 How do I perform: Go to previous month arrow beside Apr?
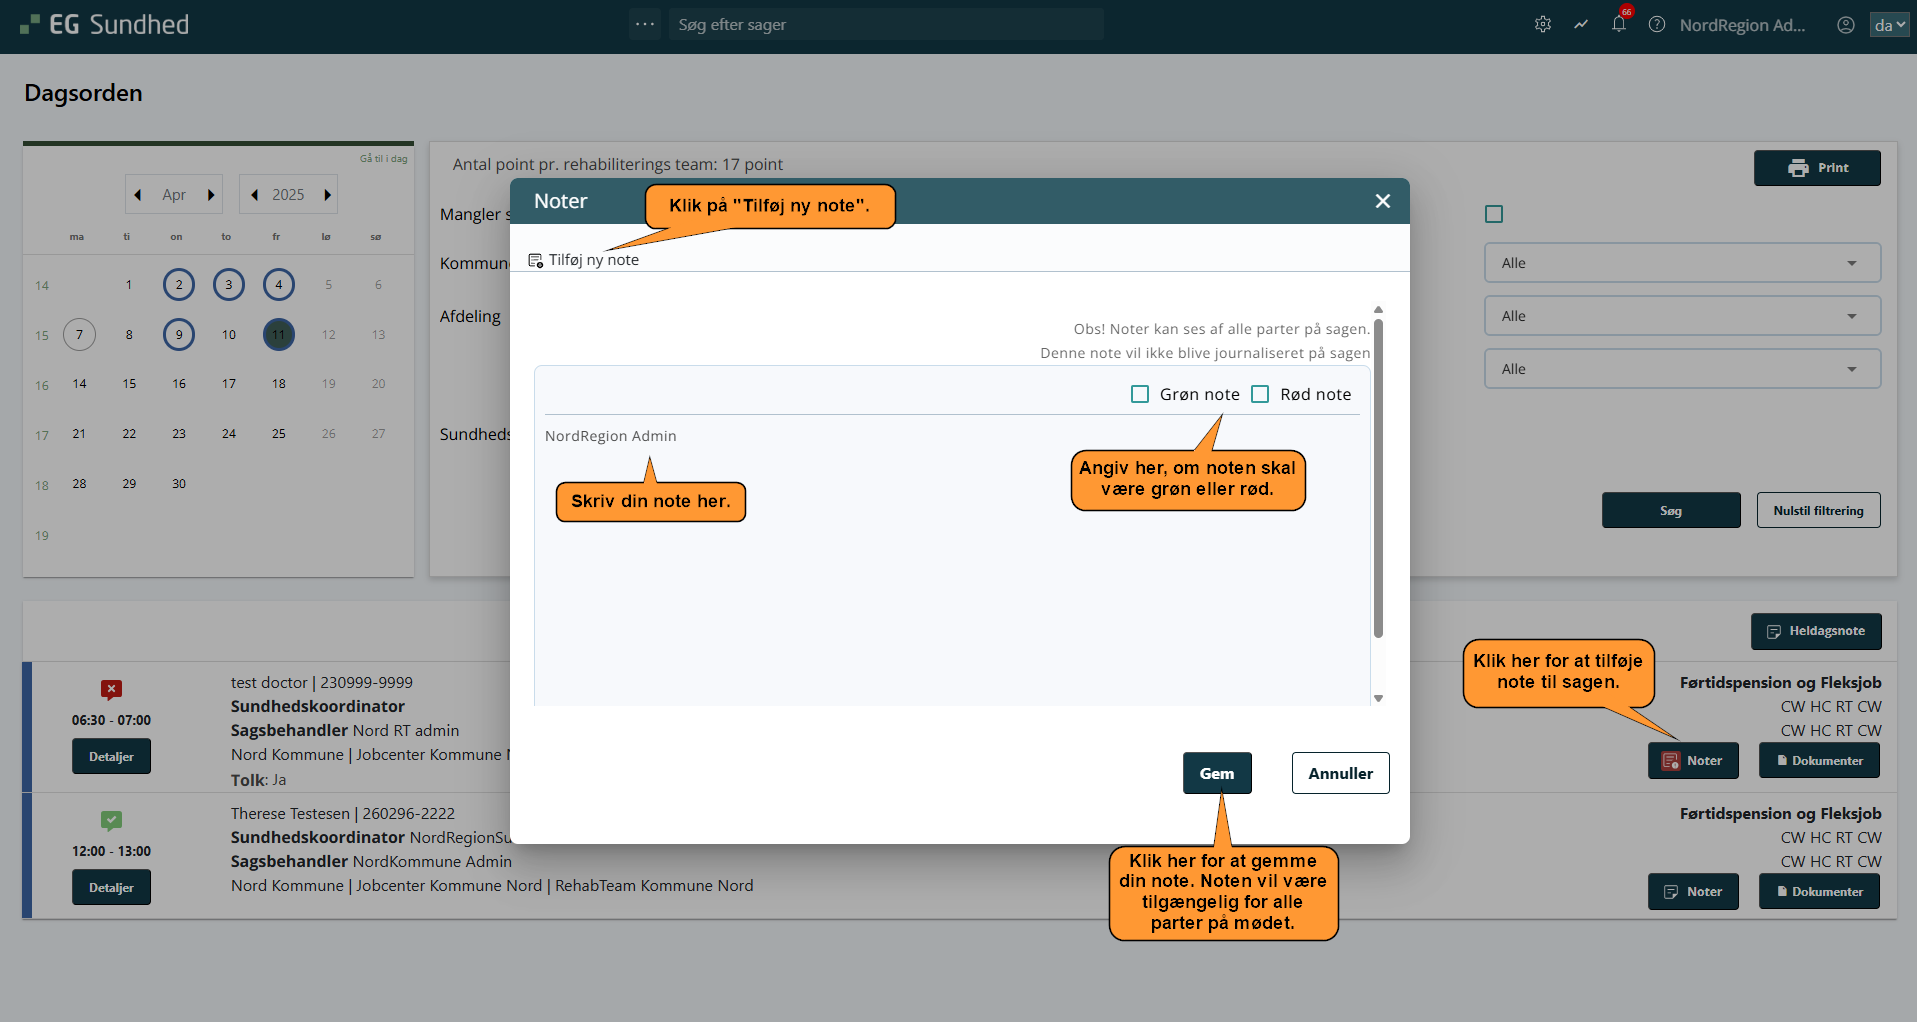[x=138, y=195]
